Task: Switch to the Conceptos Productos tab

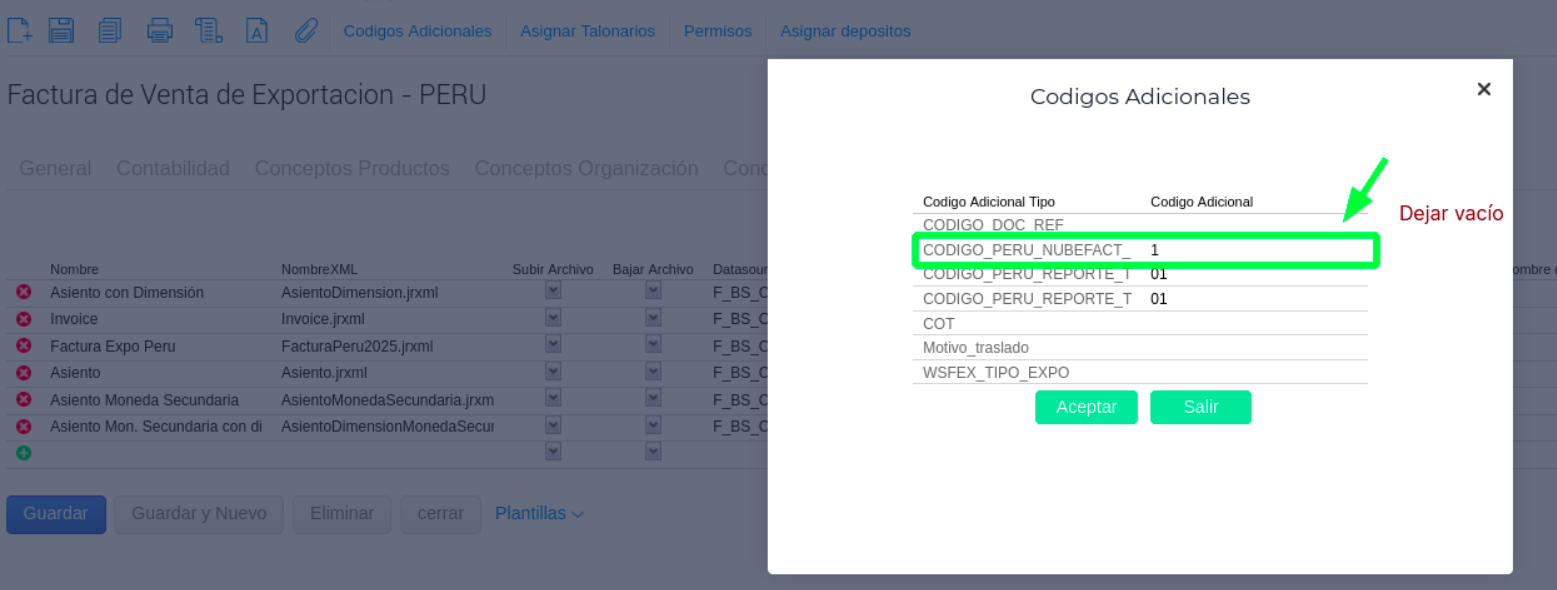Action: (x=352, y=168)
